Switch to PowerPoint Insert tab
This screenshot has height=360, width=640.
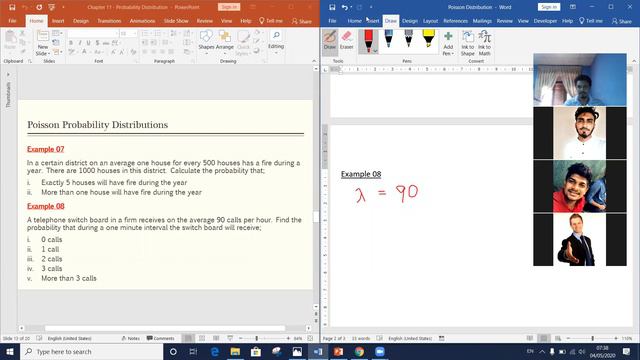[58, 21]
